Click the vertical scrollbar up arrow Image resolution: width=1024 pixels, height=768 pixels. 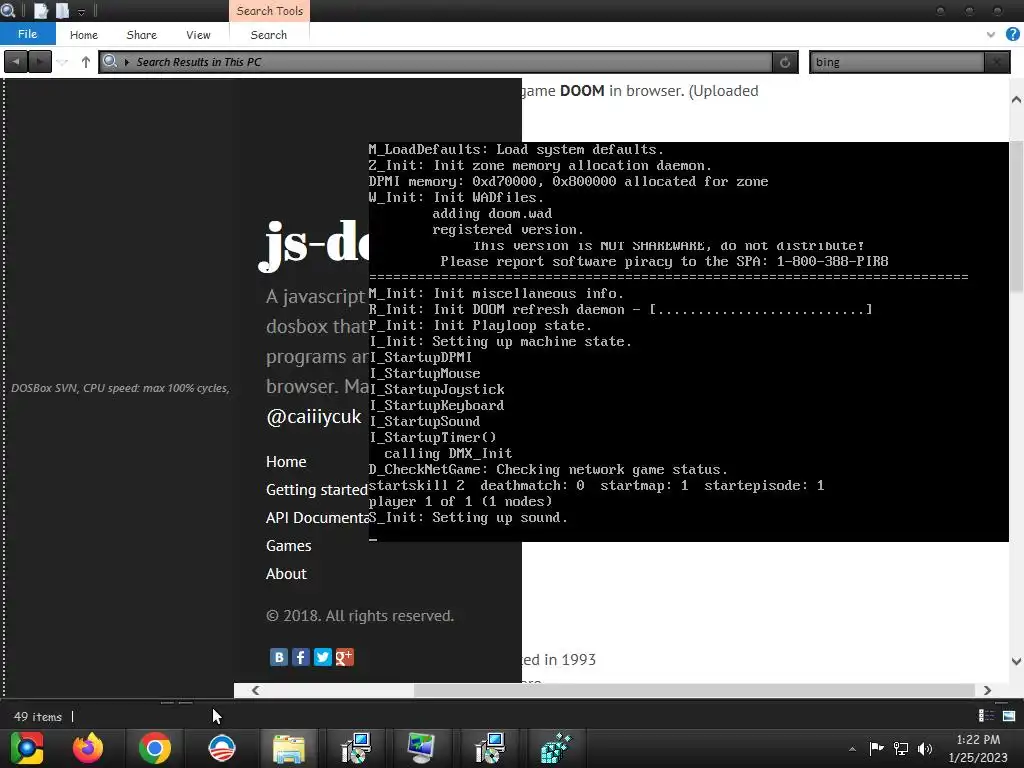1016,100
